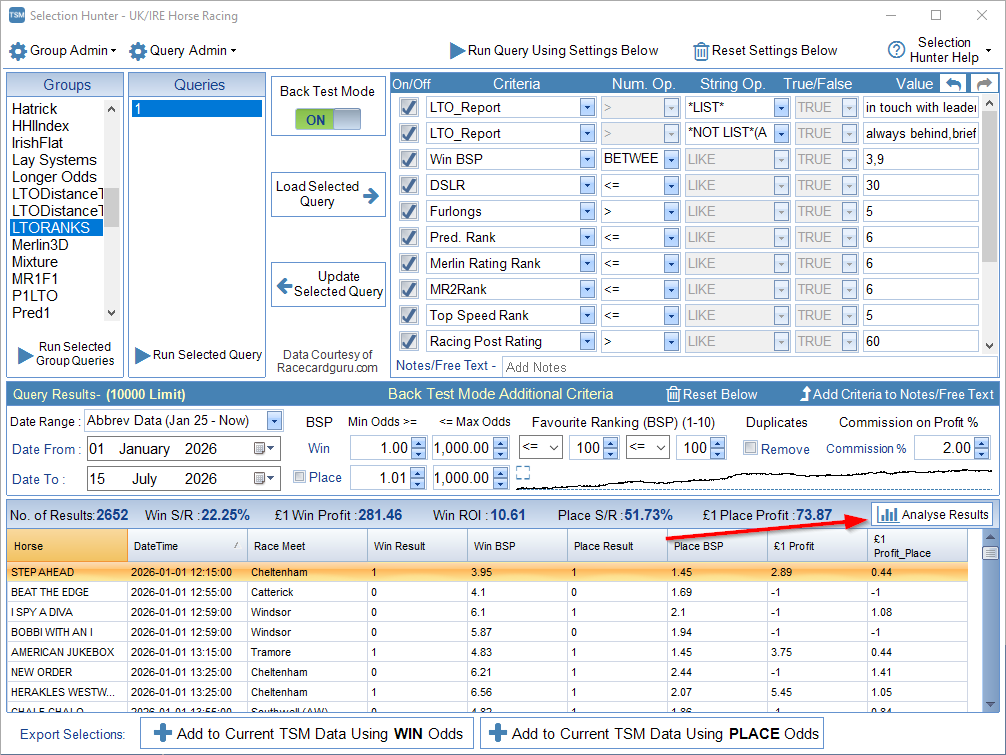Open Date To calendar picker
Image resolution: width=1006 pixels, height=755 pixels.
[264, 478]
